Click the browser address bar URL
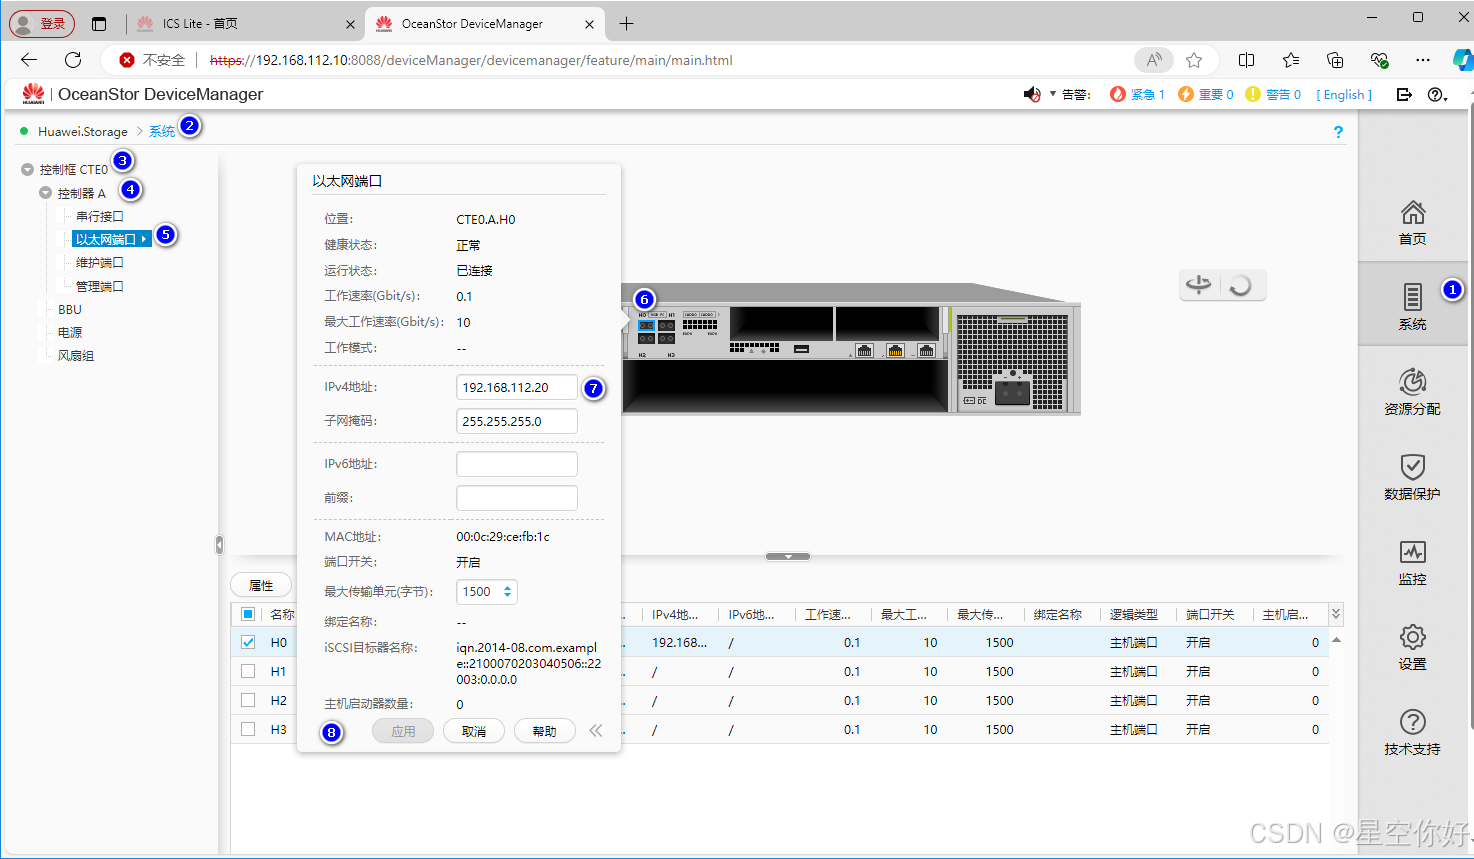Screen dimensions: 1474x859 pyautogui.click(x=471, y=60)
